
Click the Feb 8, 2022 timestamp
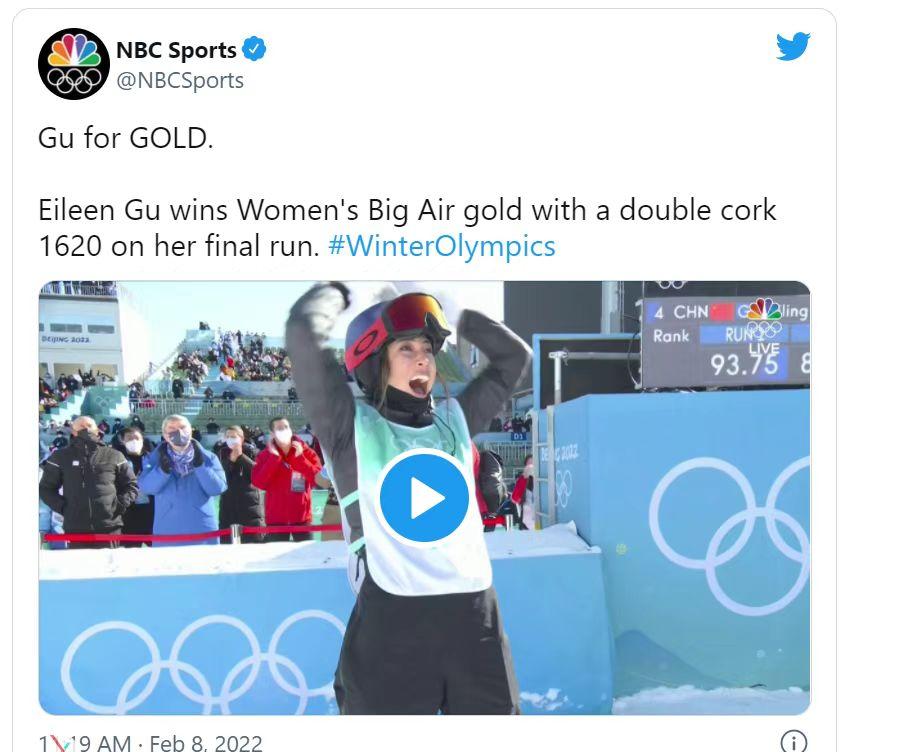click(205, 743)
